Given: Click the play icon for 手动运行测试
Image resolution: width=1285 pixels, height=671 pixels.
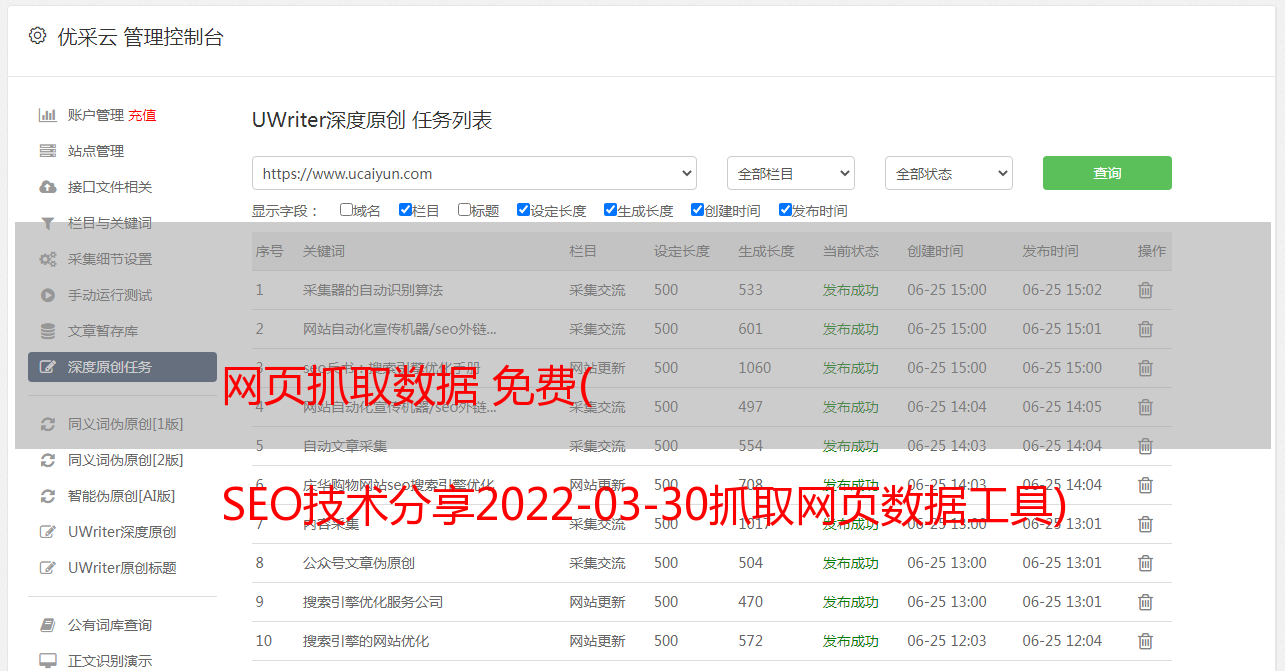Looking at the screenshot, I should pyautogui.click(x=47, y=295).
